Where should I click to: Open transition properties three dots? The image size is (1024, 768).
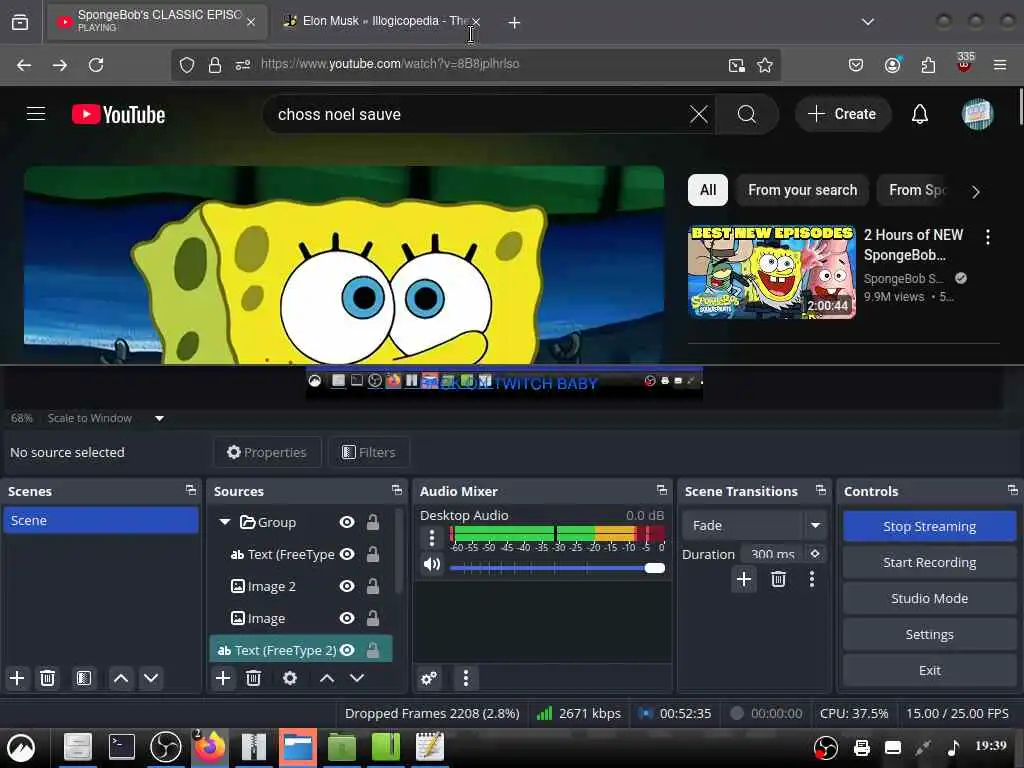[x=812, y=579]
